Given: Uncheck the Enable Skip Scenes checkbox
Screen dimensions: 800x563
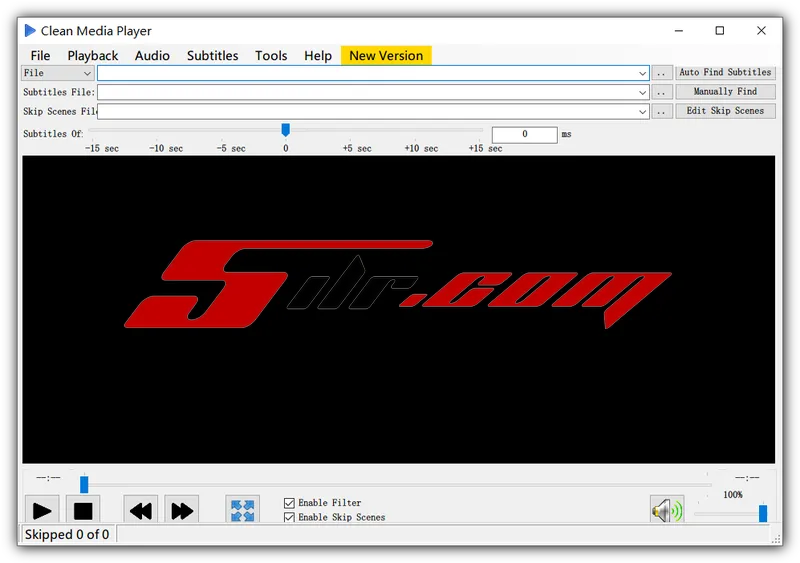Looking at the screenshot, I should tap(289, 517).
